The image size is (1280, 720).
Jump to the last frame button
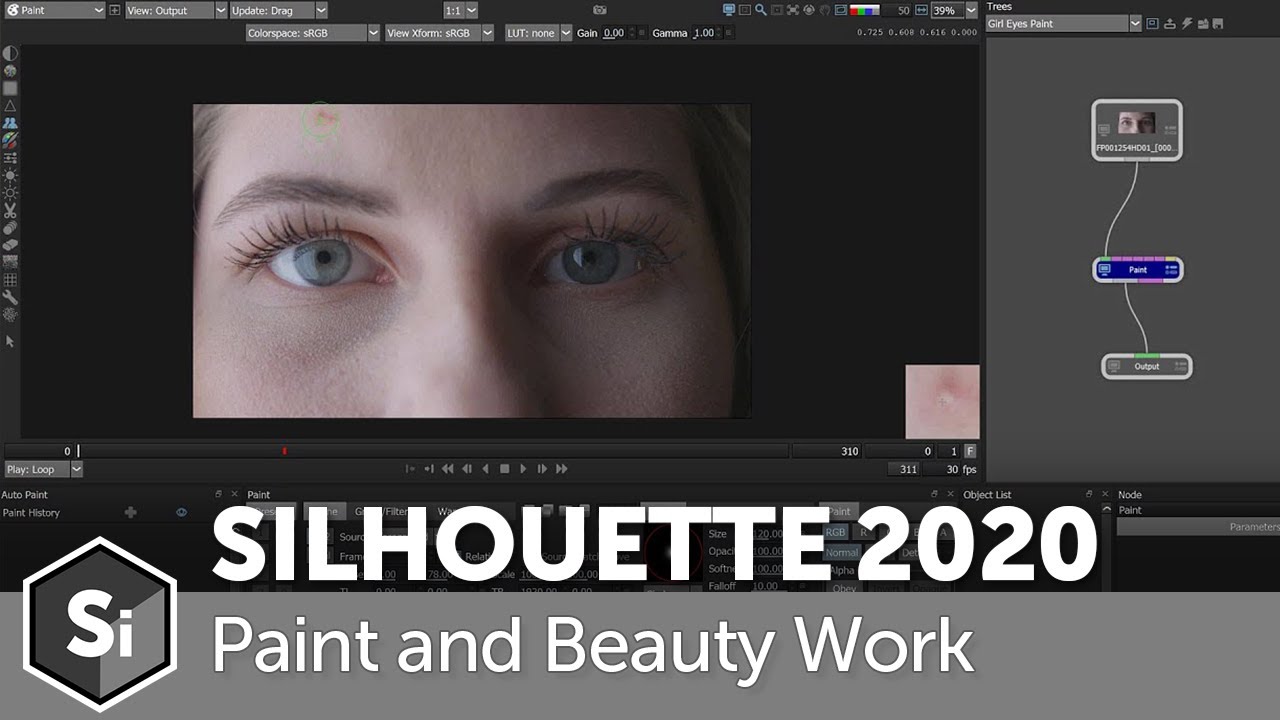[x=561, y=469]
